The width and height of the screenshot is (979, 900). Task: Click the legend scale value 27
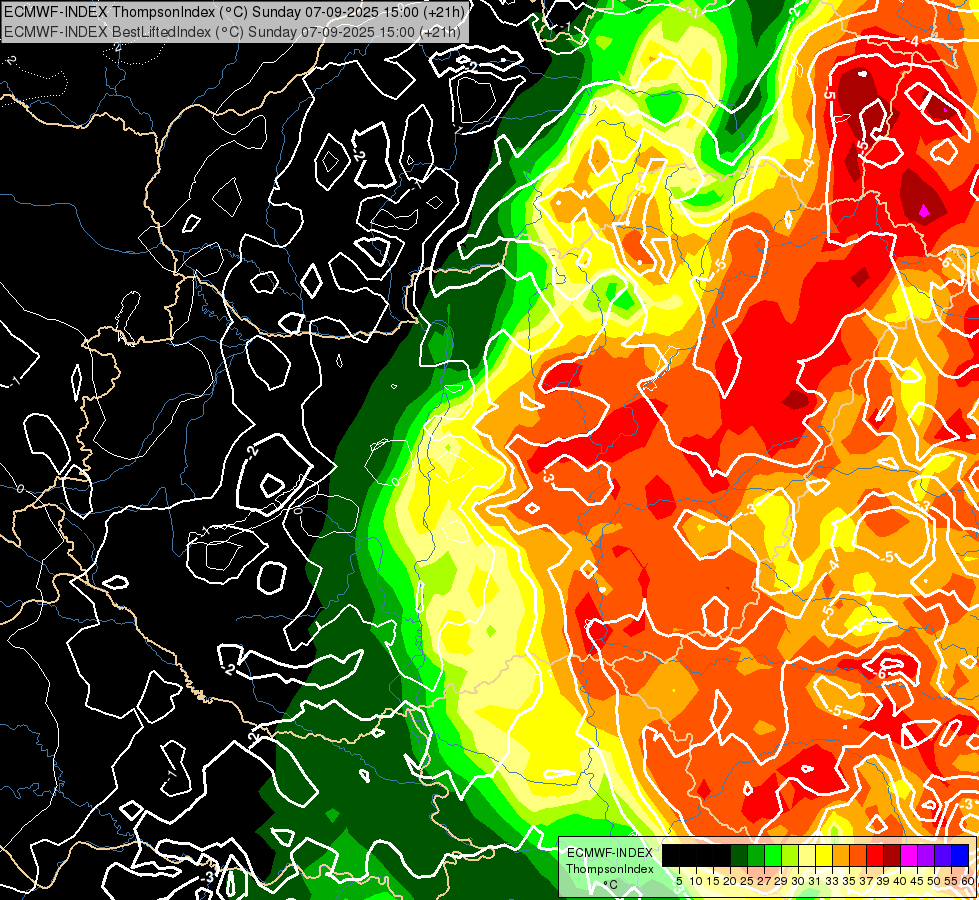click(764, 881)
